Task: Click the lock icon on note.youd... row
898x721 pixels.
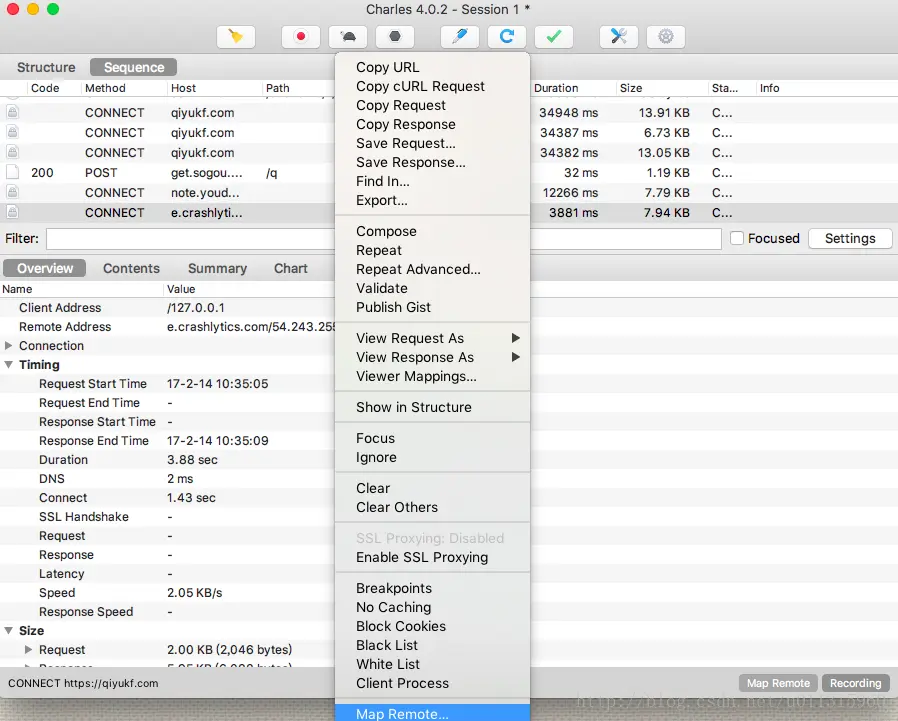Action: 13,192
